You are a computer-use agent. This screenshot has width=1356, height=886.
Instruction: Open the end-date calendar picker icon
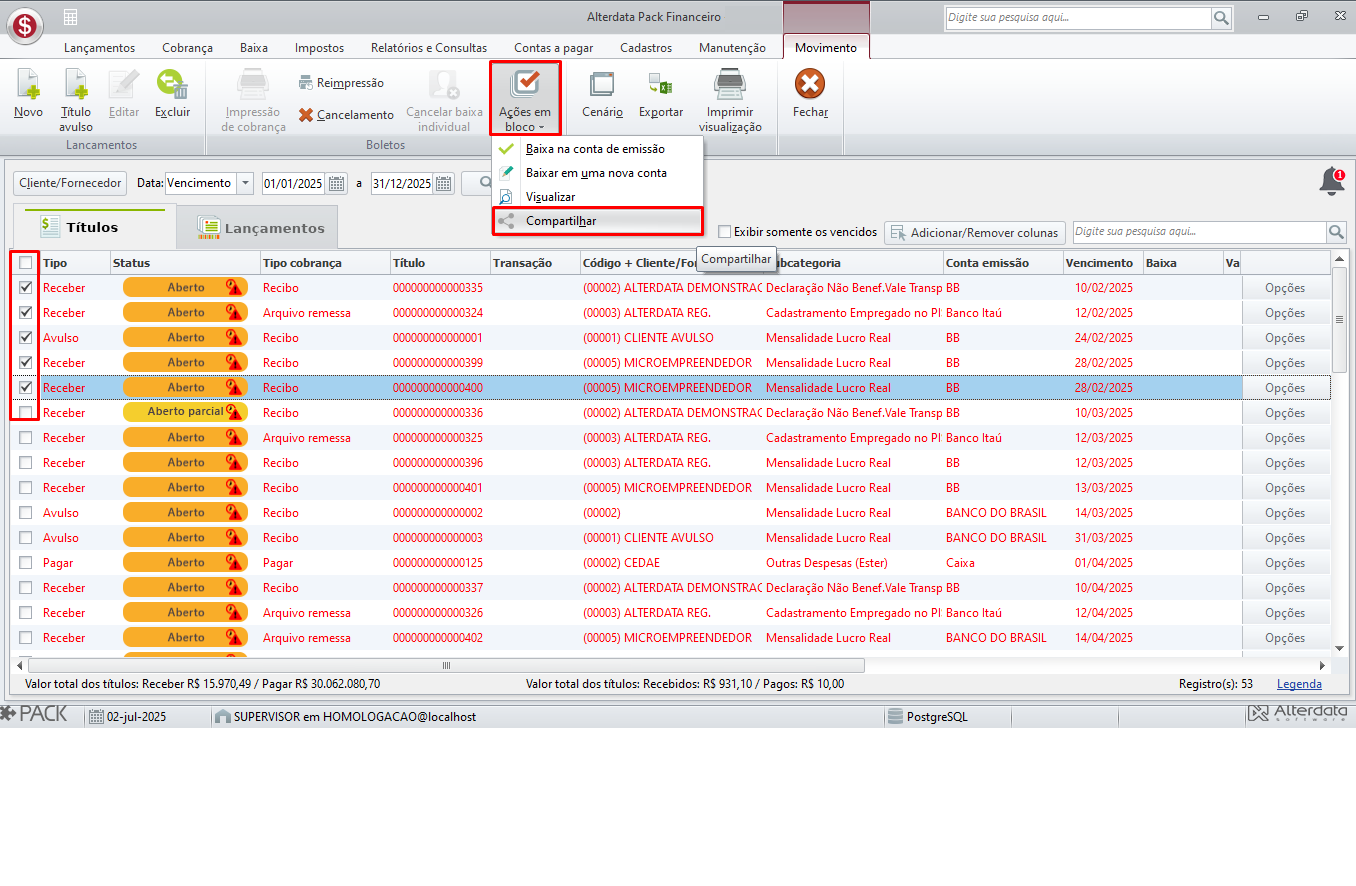click(x=444, y=183)
